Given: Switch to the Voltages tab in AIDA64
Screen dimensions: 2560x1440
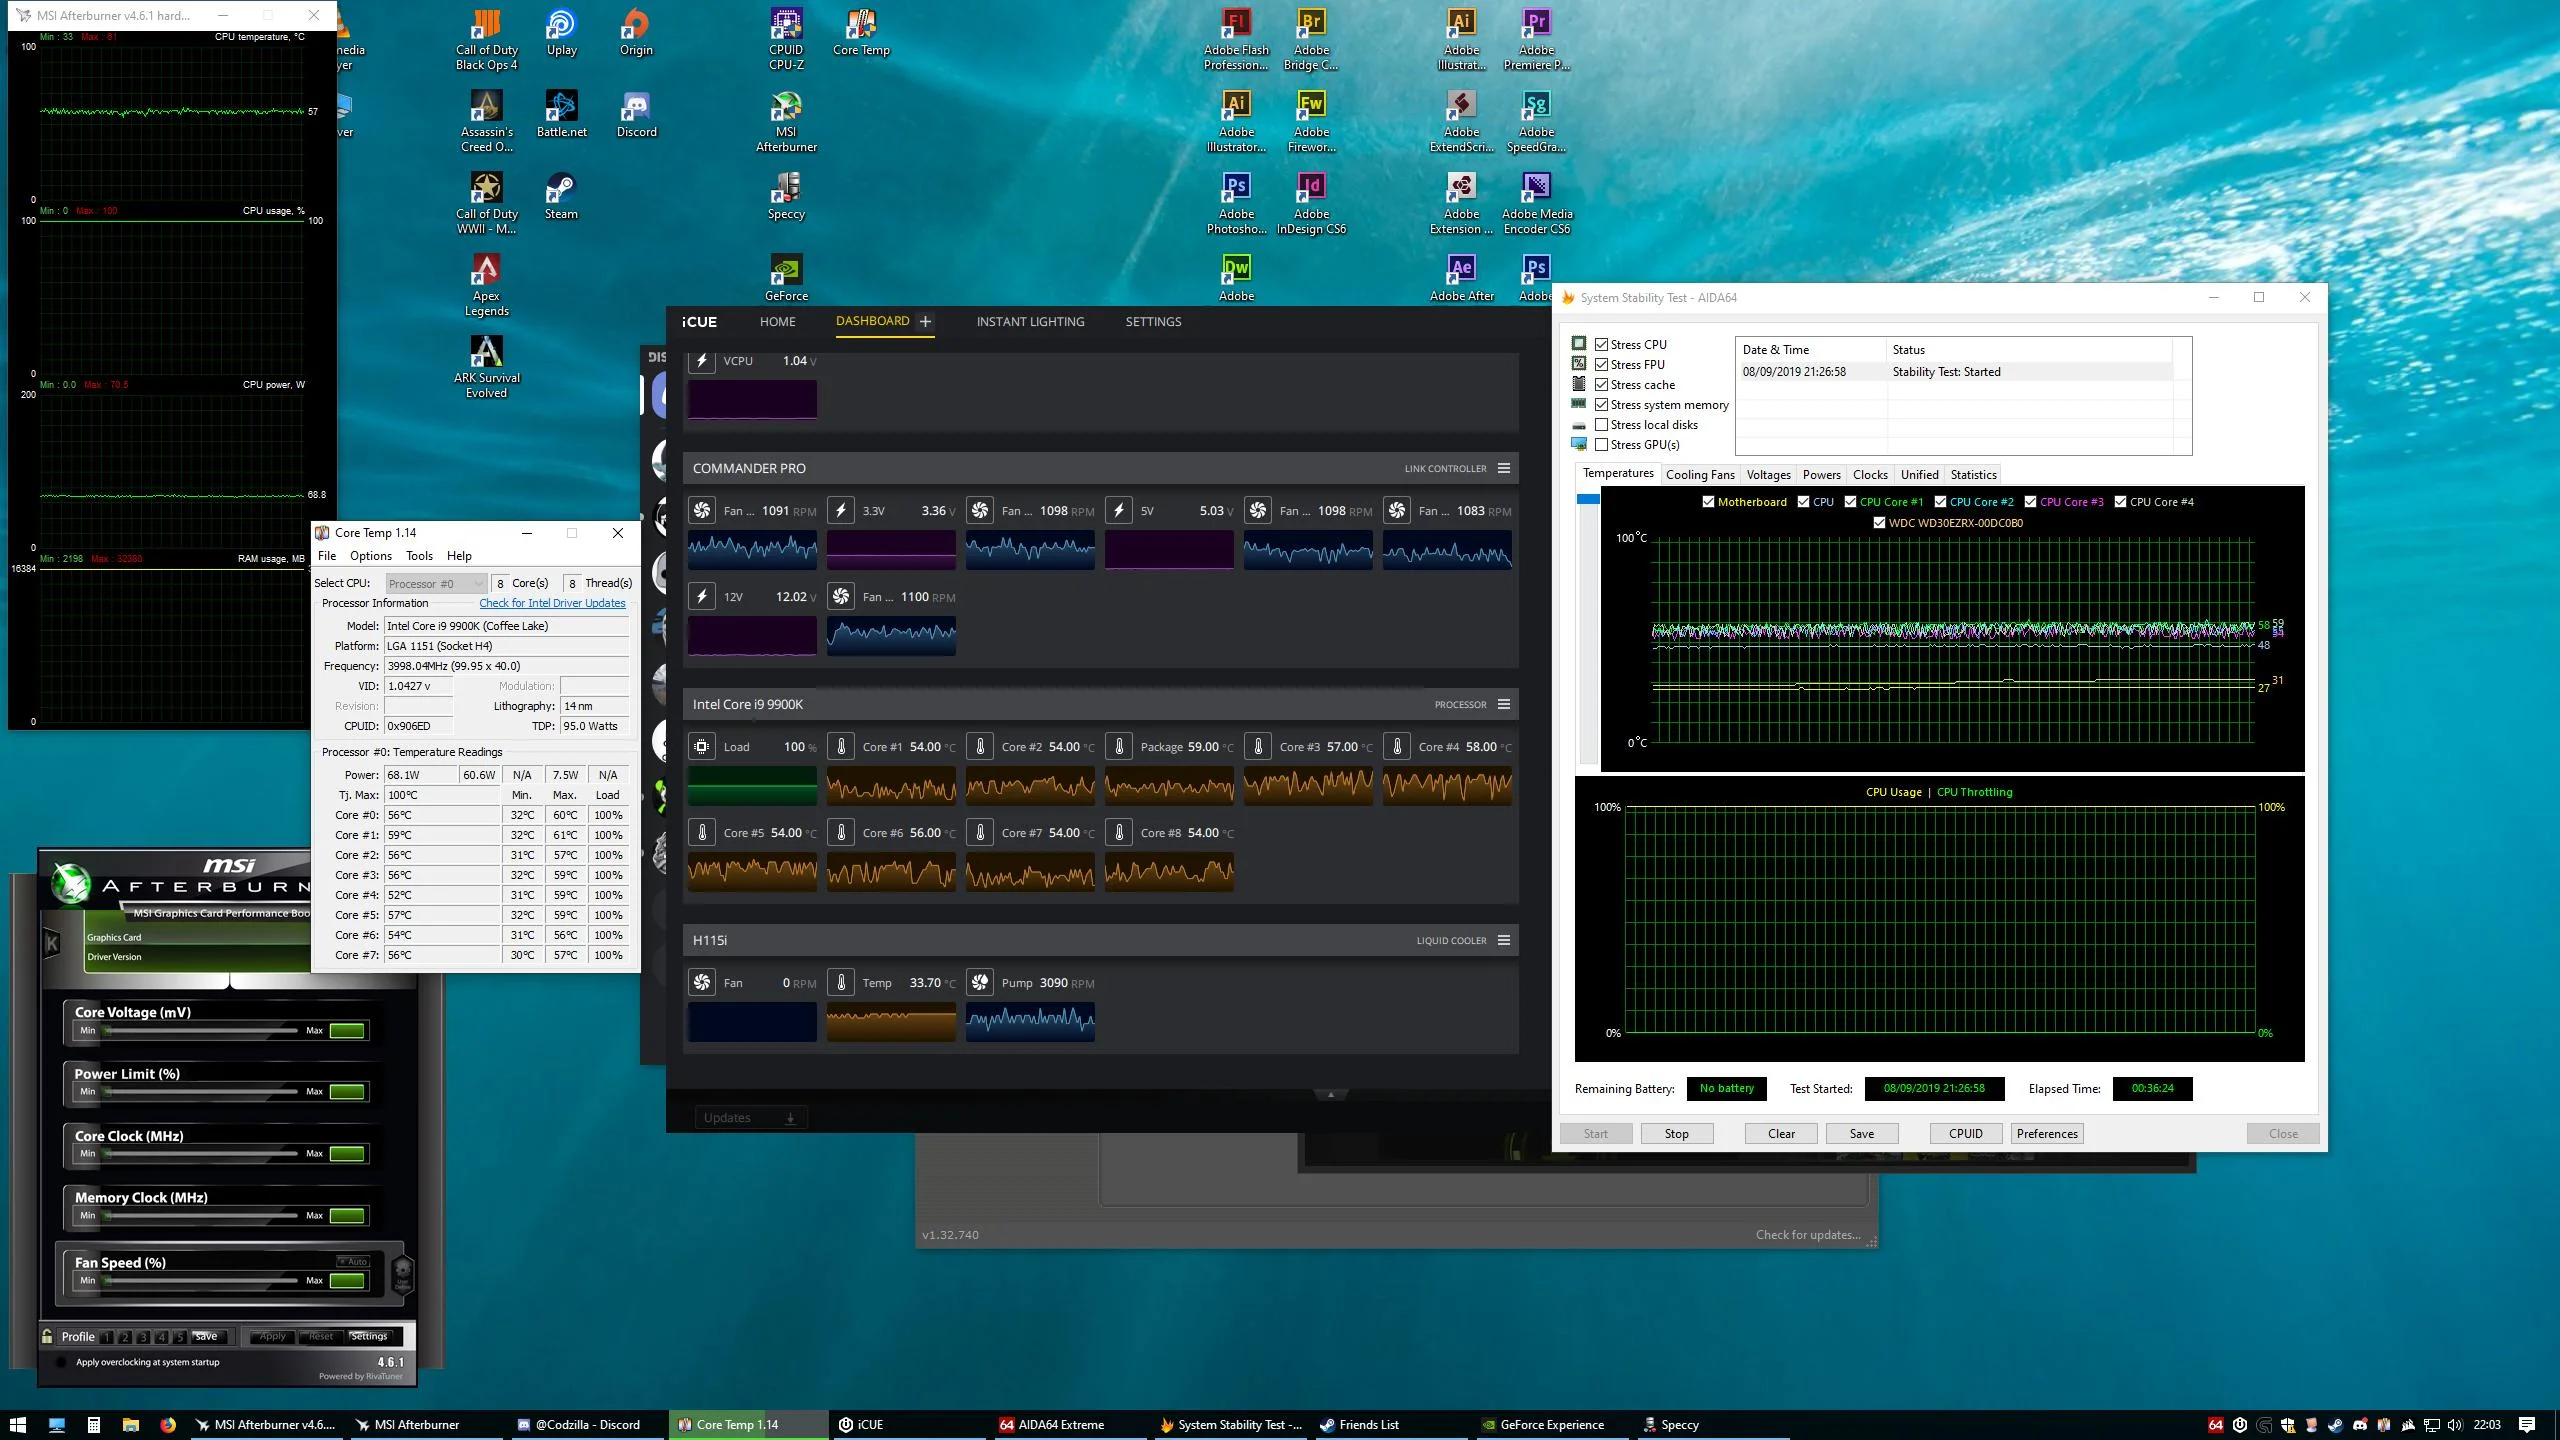Looking at the screenshot, I should [x=1768, y=475].
